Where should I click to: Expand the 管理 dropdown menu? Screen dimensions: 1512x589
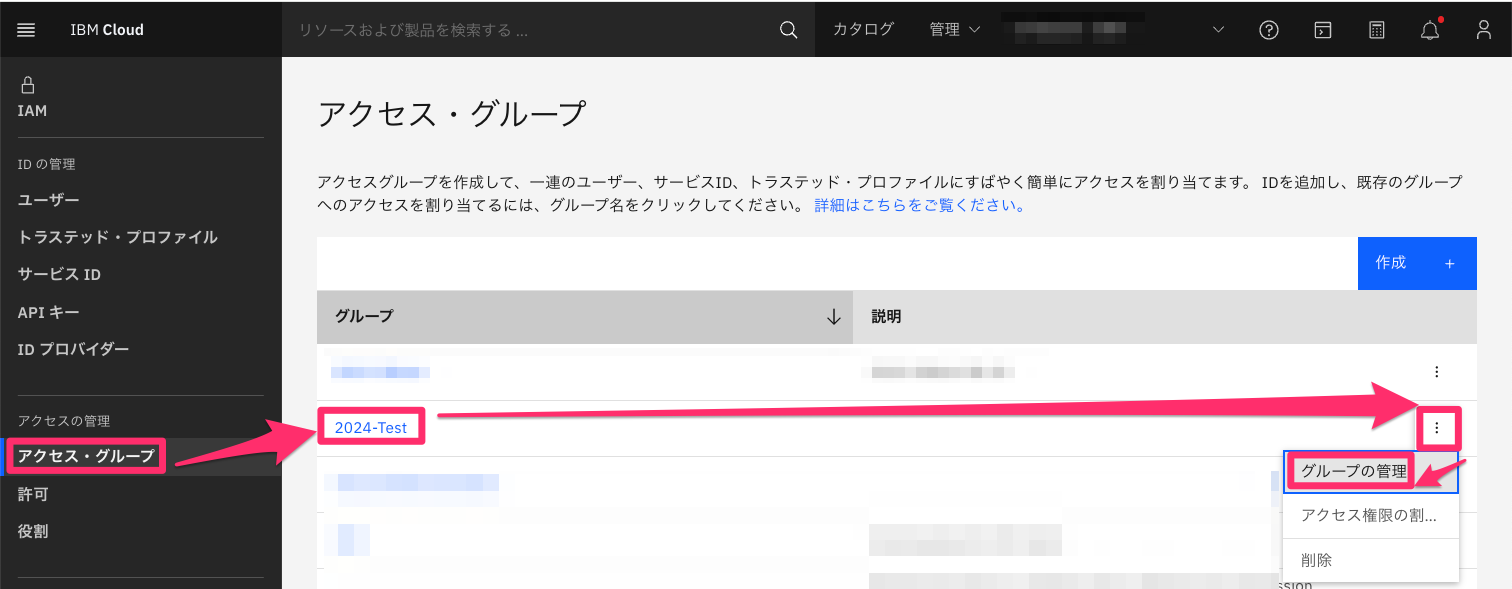(x=955, y=30)
